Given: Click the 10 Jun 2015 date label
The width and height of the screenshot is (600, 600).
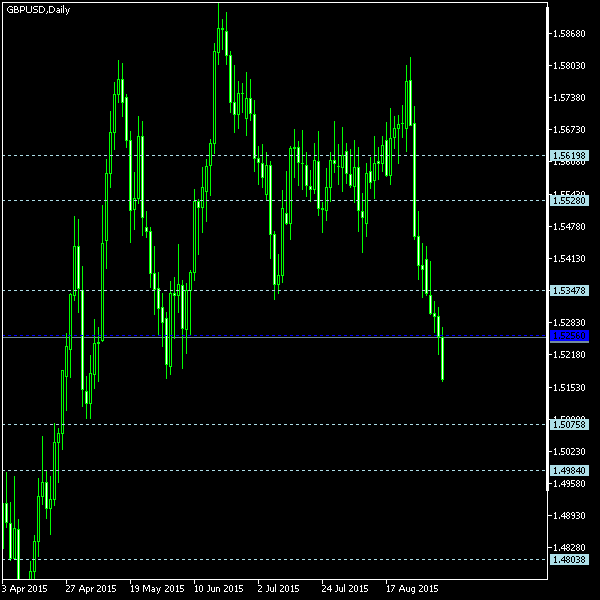Looking at the screenshot, I should click(x=218, y=589).
